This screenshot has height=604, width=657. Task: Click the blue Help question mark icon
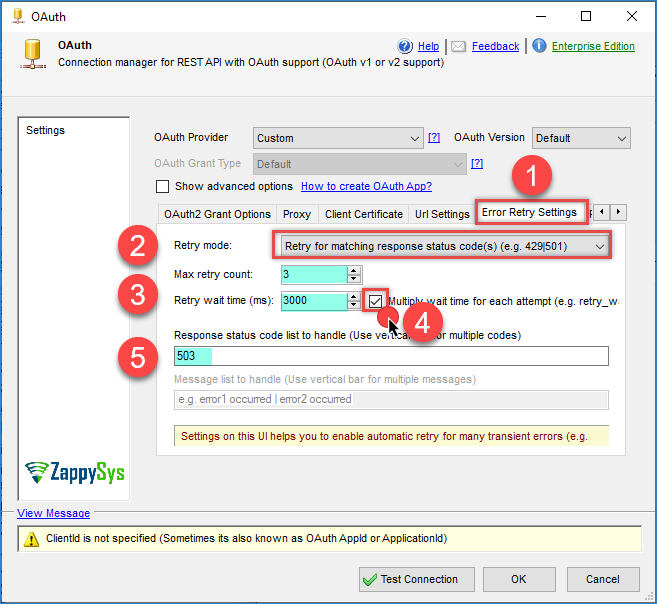(405, 46)
